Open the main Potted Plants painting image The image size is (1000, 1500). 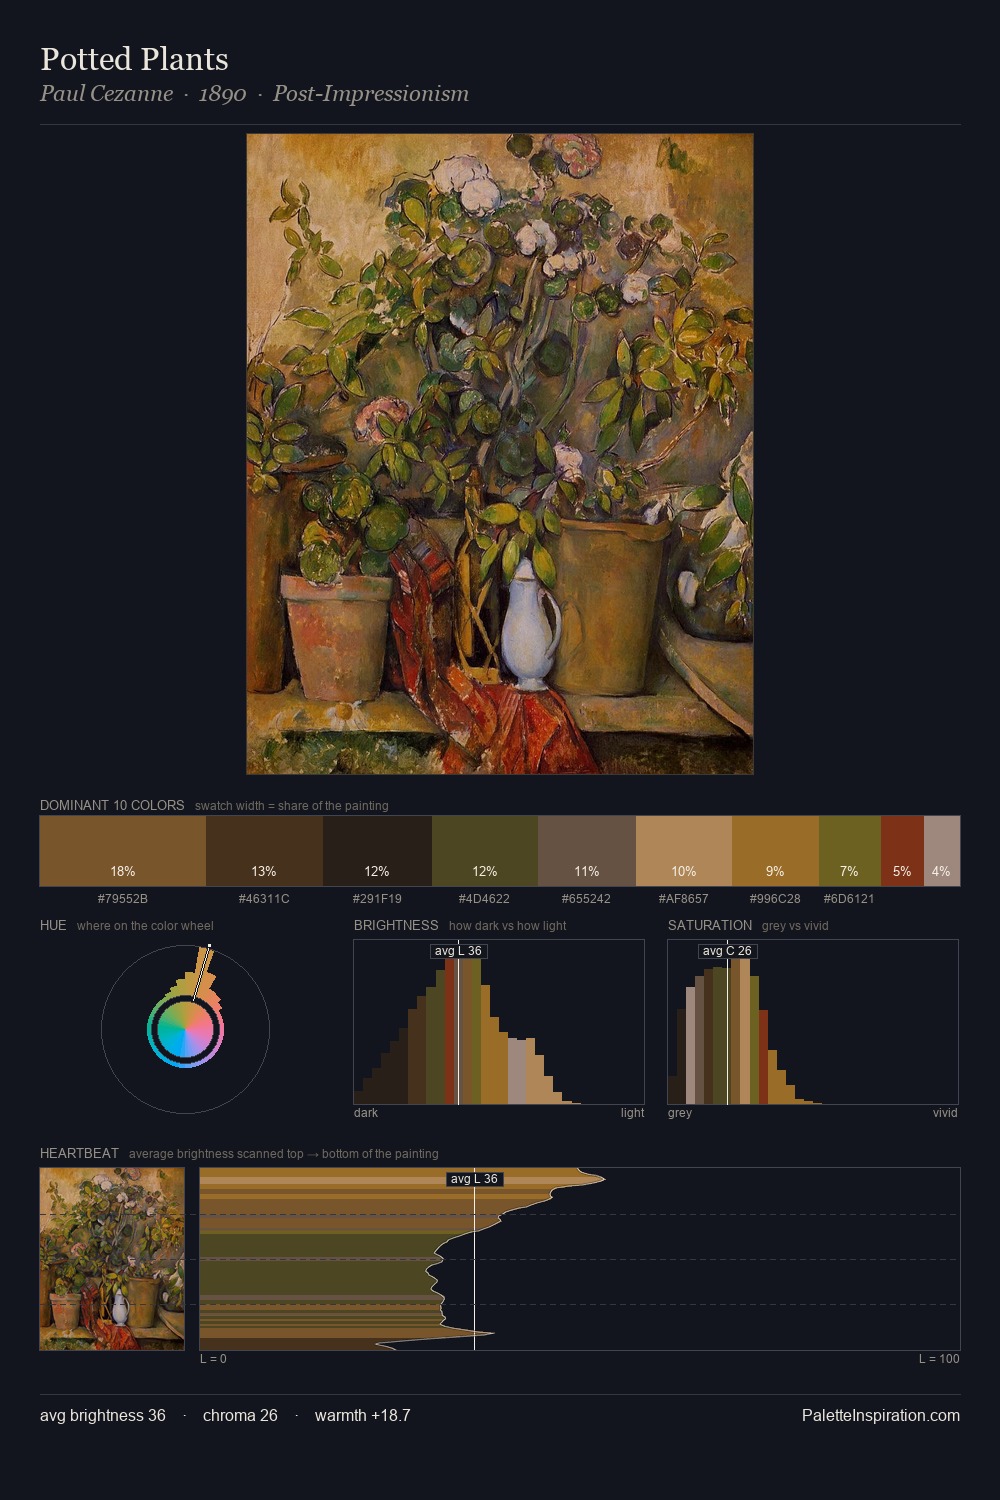500,454
